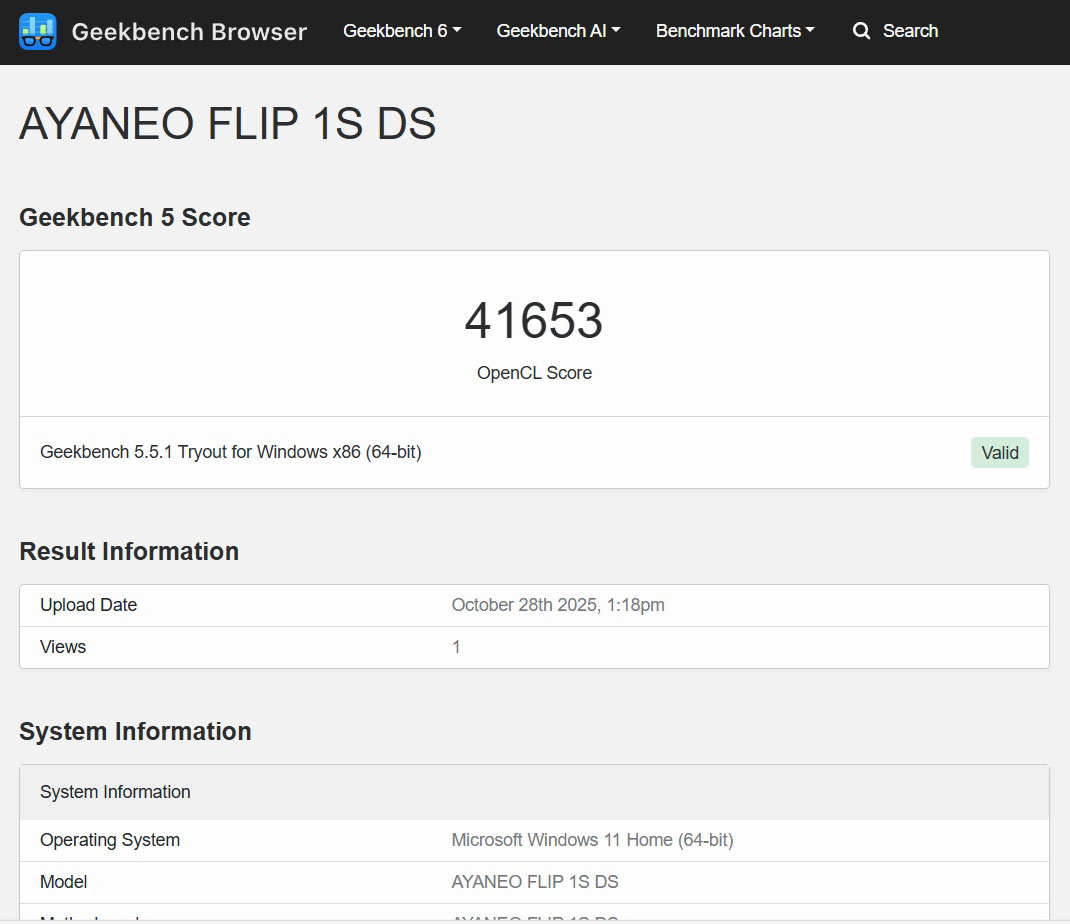Click the Geekbench 5.5.1 Tryout version text
Viewport: 1070px width, 924px height.
pos(231,452)
